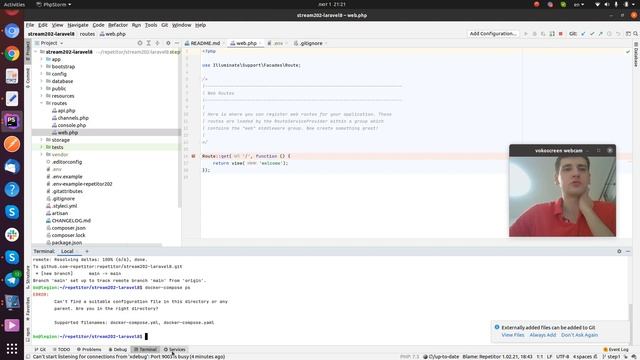The width and height of the screenshot is (640, 360).
Task: Toggle the Services tool window button
Action: [175, 349]
